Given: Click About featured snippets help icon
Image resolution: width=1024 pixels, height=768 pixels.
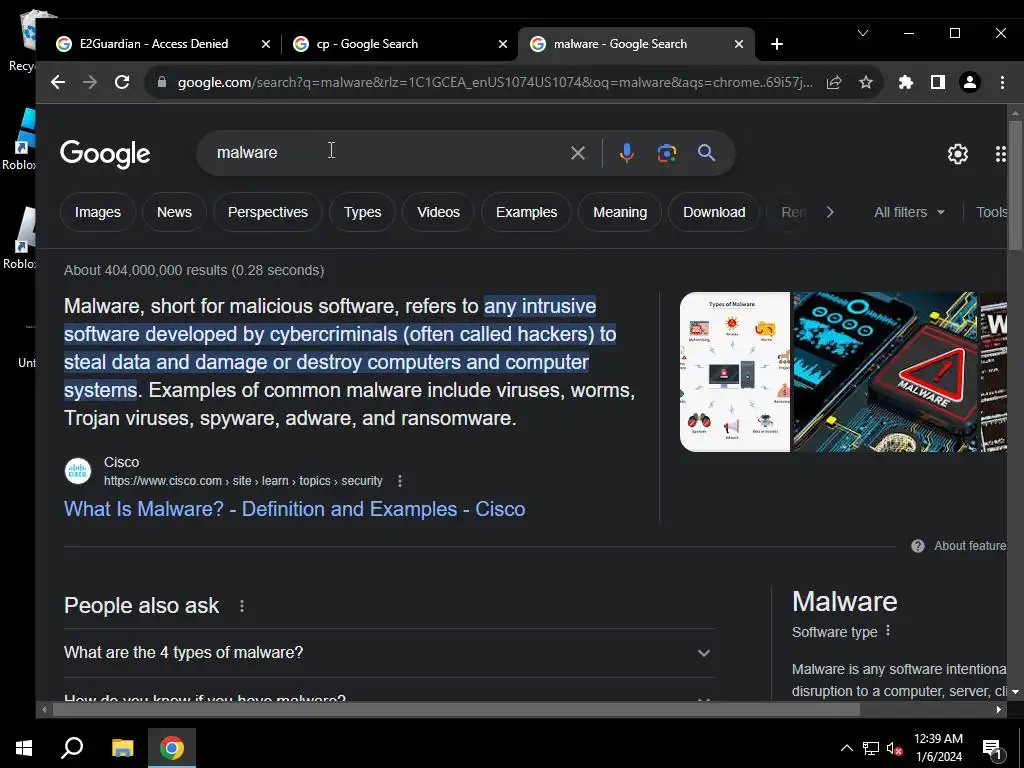Looking at the screenshot, I should 918,546.
